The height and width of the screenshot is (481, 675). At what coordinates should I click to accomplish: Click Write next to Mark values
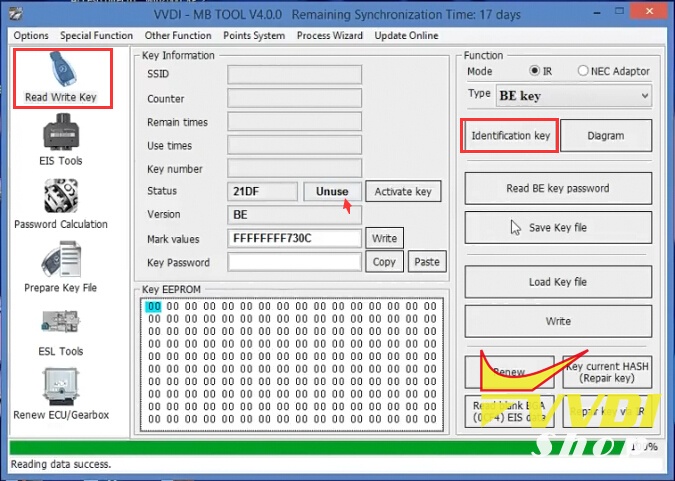384,238
